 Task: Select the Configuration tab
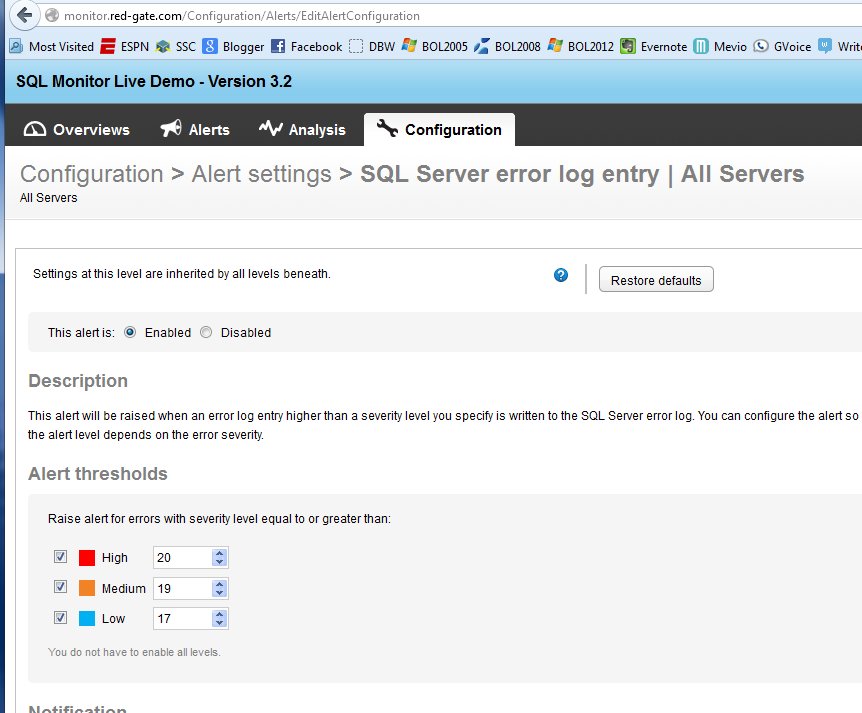[439, 130]
